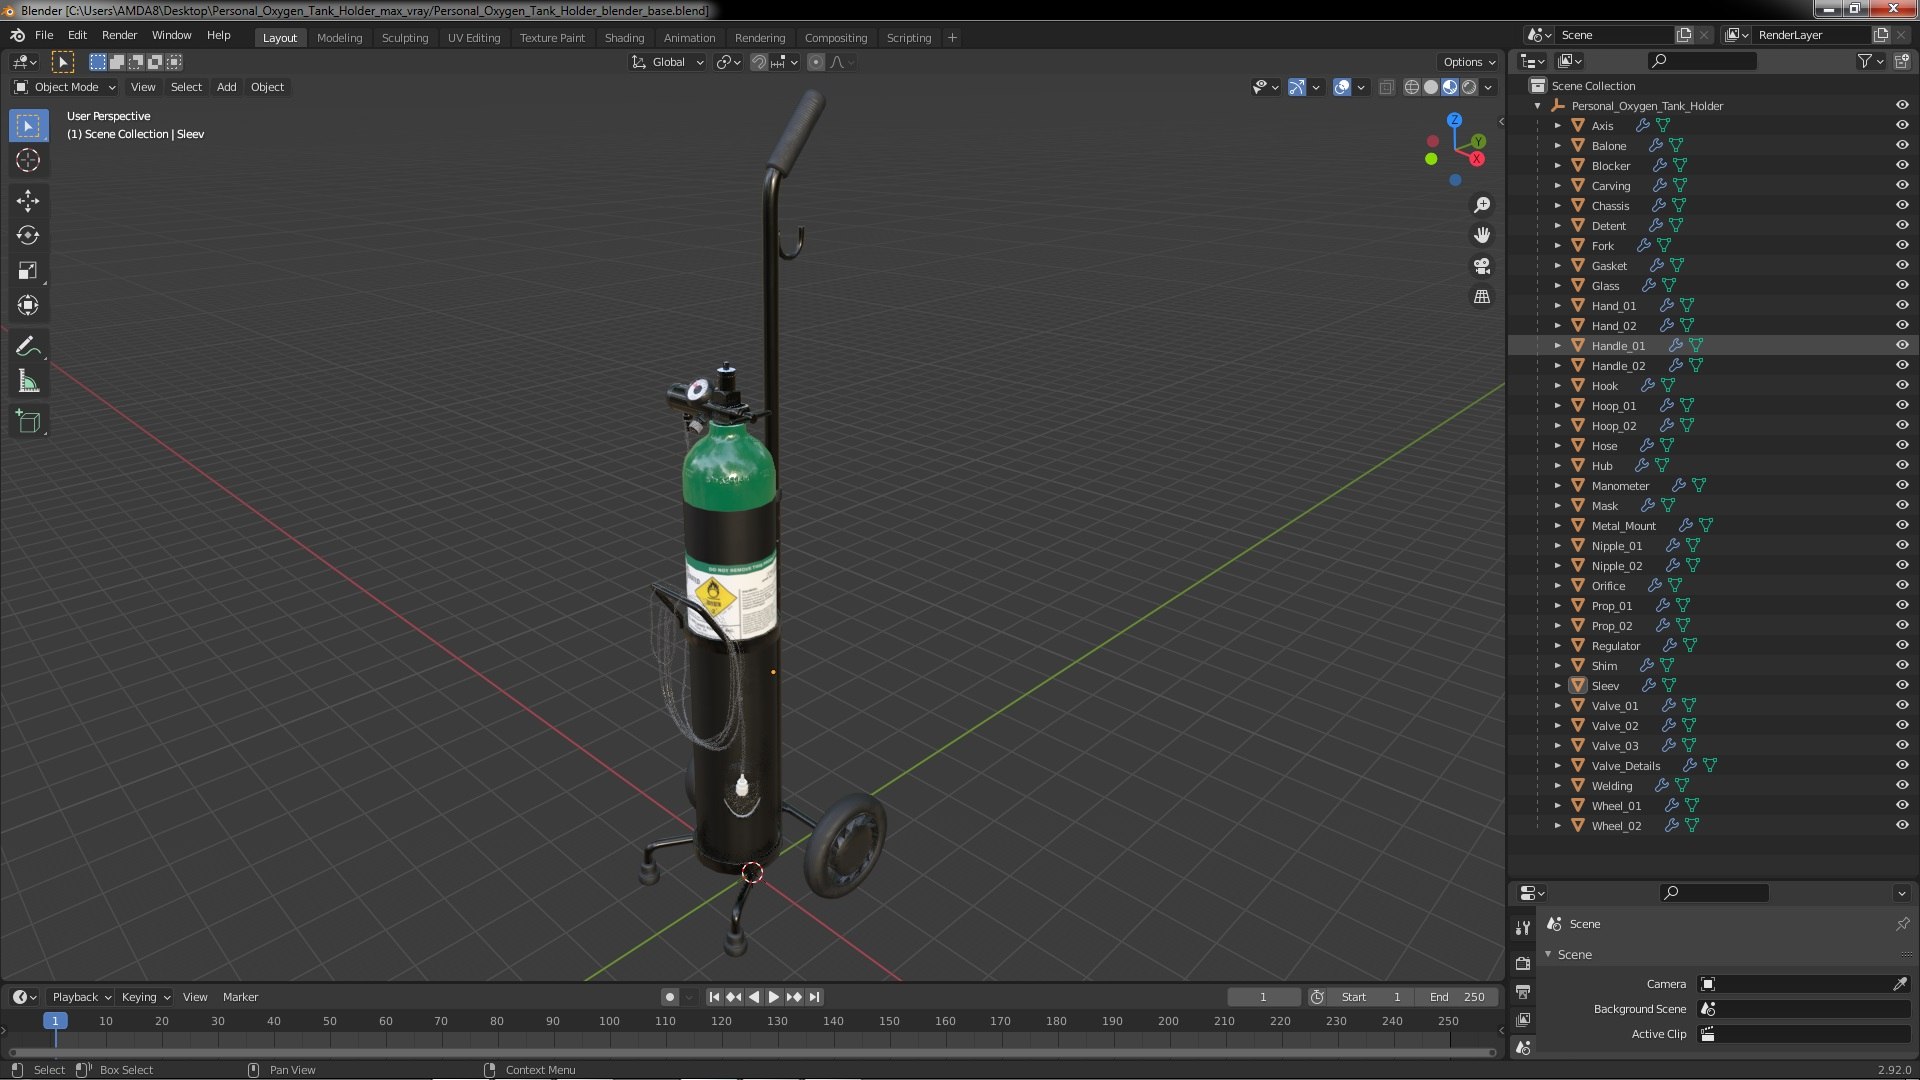Click the Blender logo menu icon
The width and height of the screenshot is (1920, 1080).
18,35
